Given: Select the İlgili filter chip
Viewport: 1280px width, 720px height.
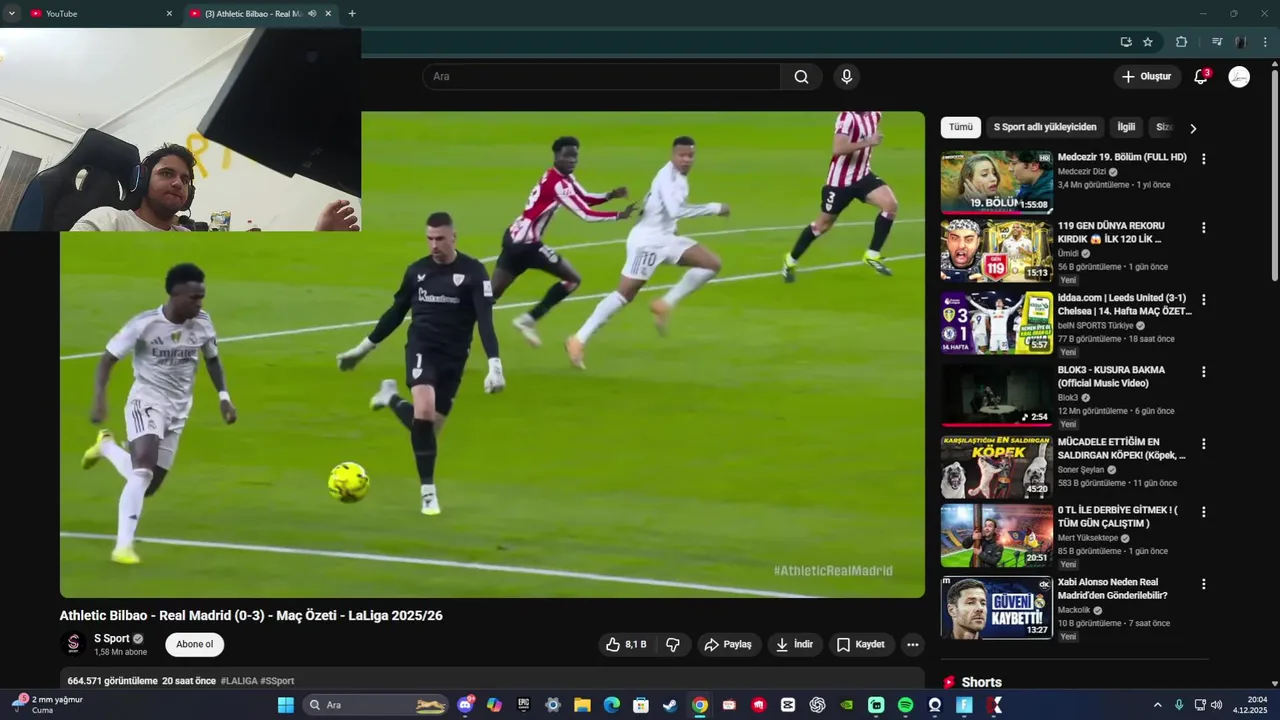Looking at the screenshot, I should point(1127,128).
